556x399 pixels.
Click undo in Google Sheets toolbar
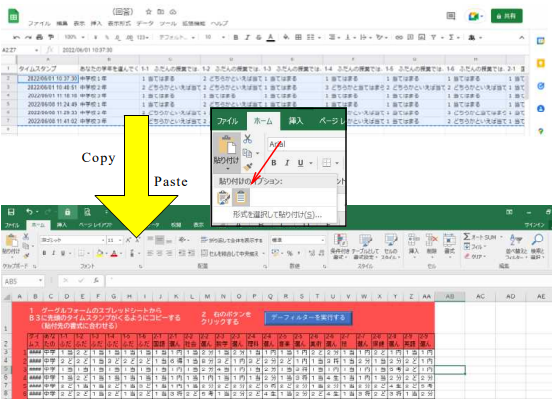point(16,37)
